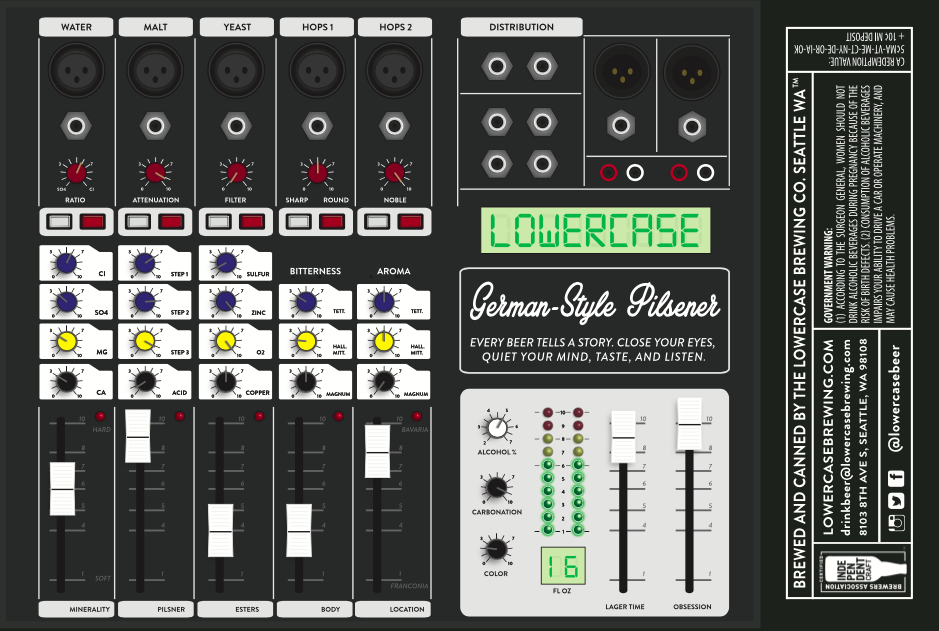Click the Facebook icon
This screenshot has width=939, height=631.
point(896,478)
